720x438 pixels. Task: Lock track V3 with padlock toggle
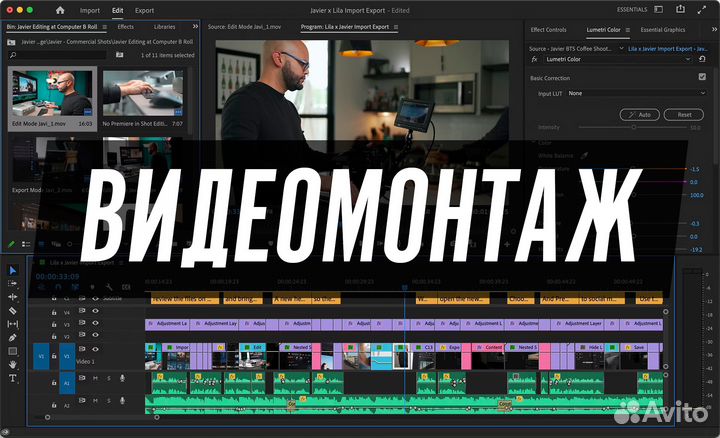(54, 324)
